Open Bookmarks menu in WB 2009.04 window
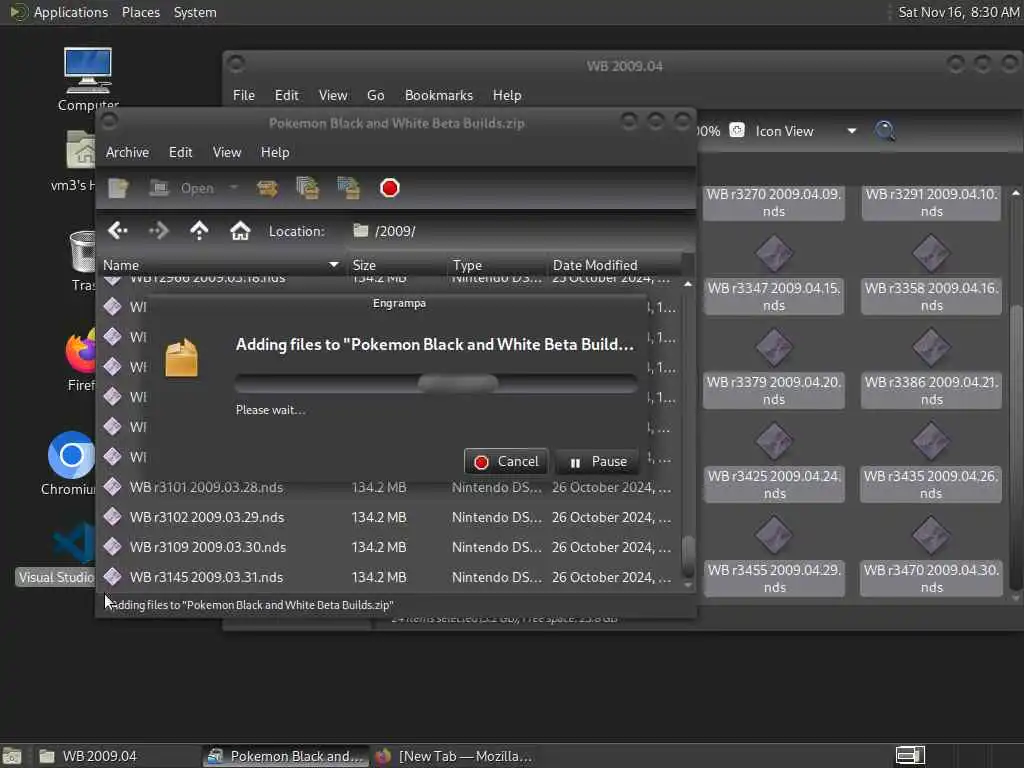 (x=439, y=95)
